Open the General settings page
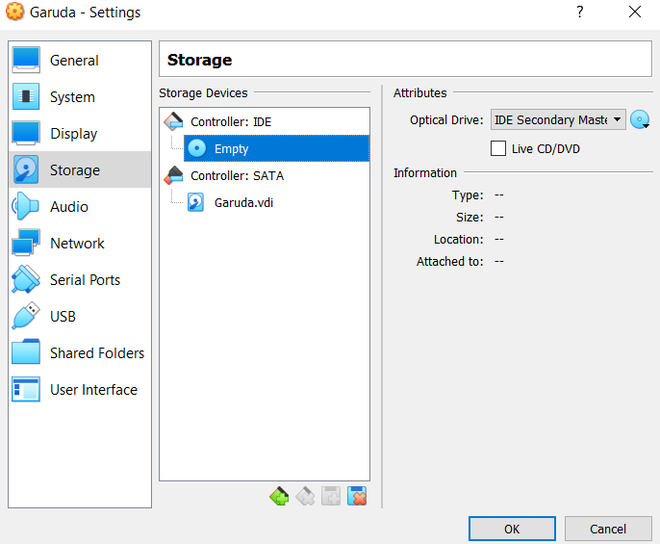The width and height of the screenshot is (660, 544). [x=74, y=61]
